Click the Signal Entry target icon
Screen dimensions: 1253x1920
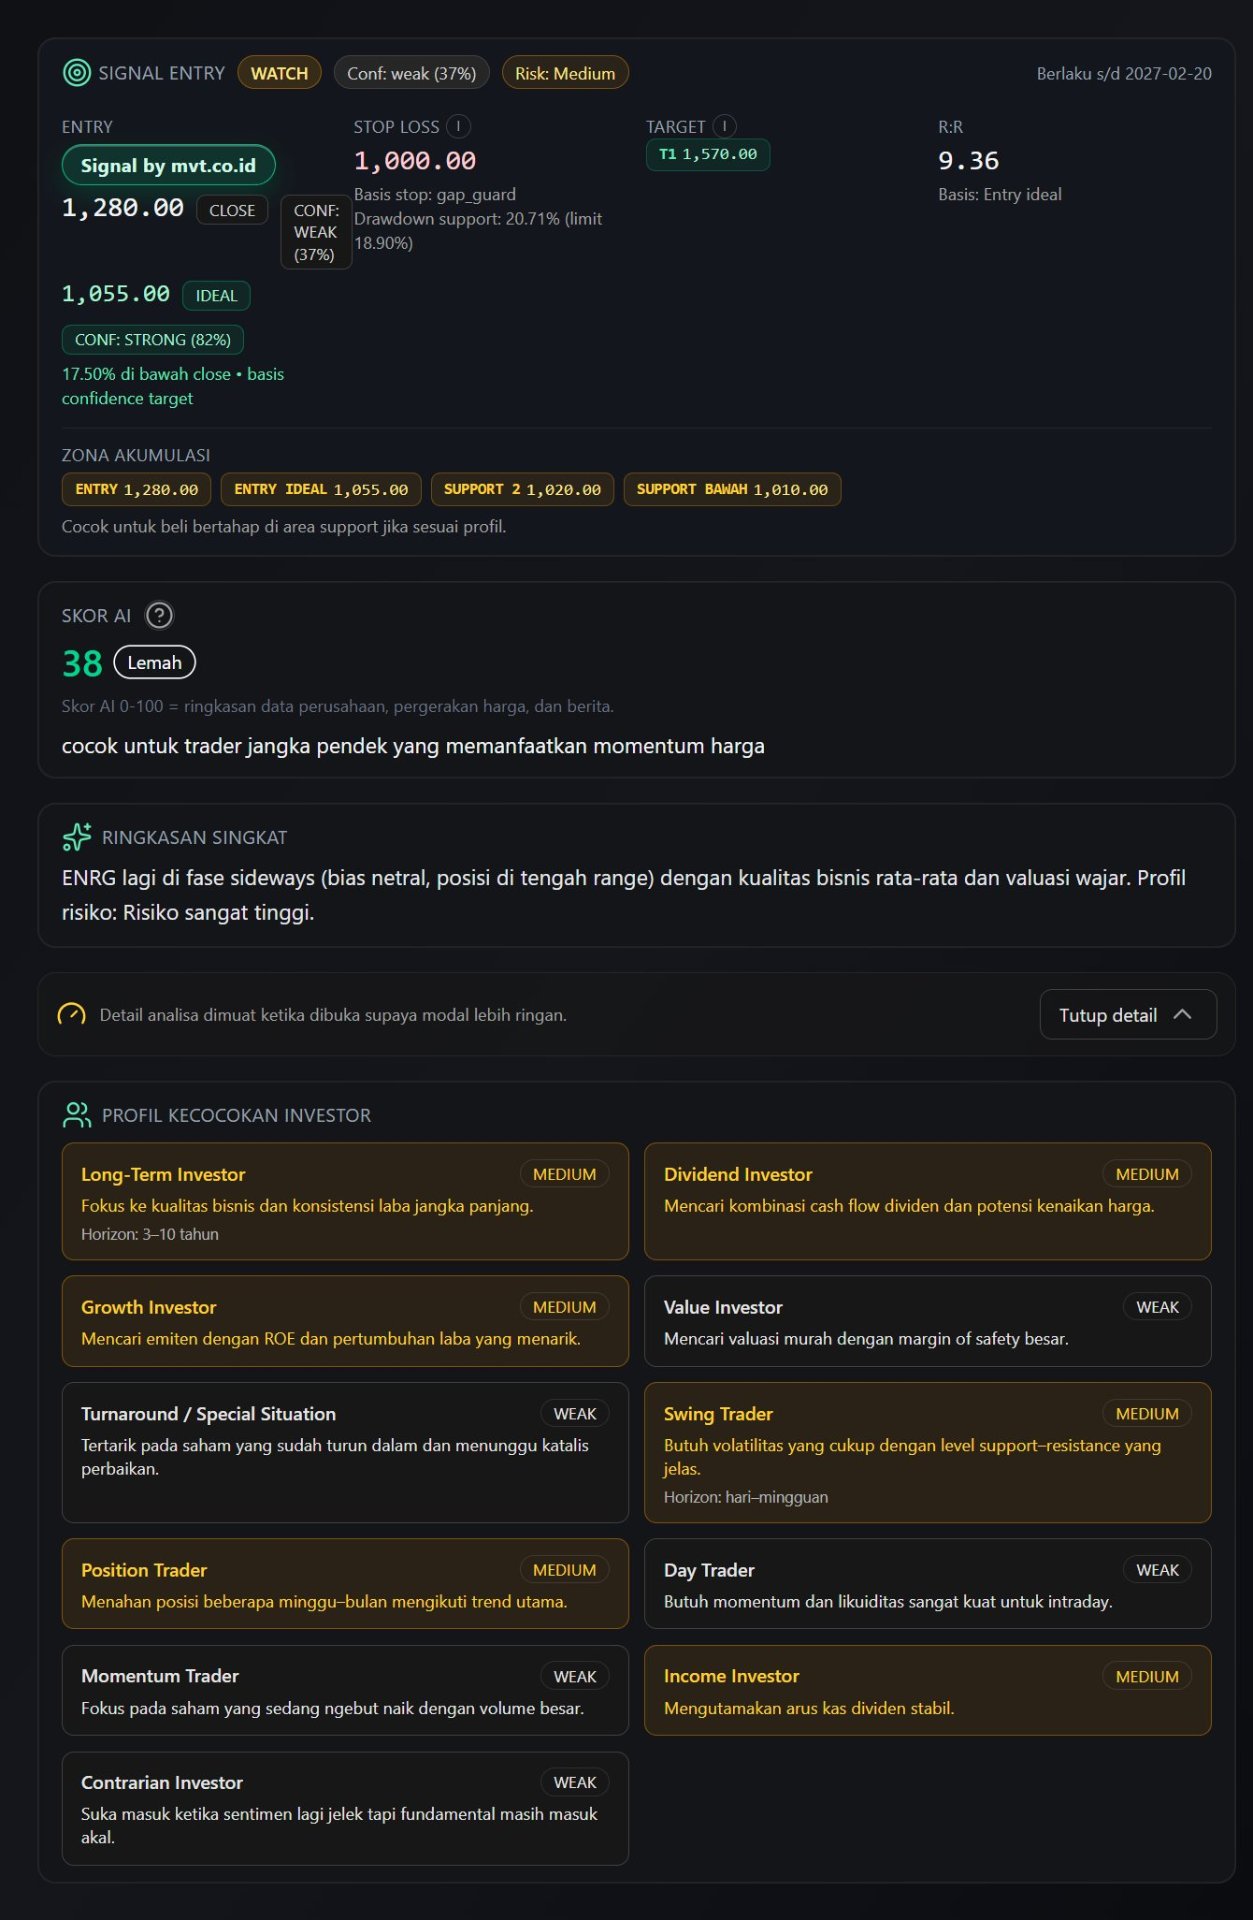76,73
